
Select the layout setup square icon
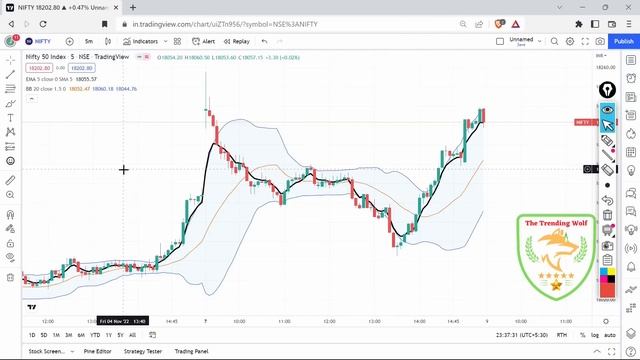click(500, 41)
